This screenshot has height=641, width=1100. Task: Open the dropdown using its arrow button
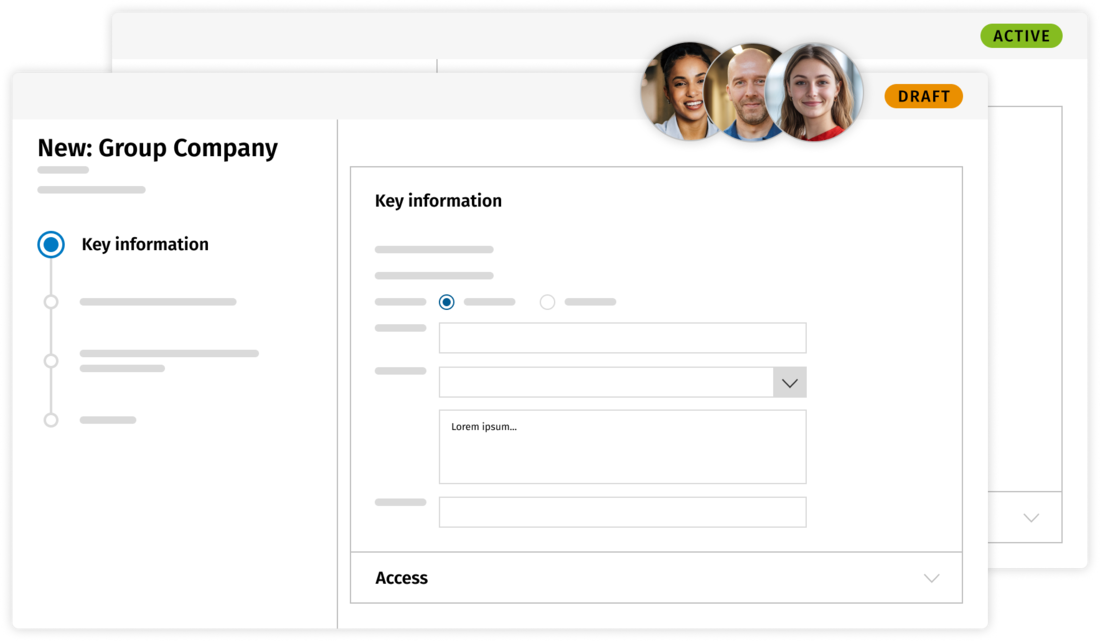(x=789, y=383)
